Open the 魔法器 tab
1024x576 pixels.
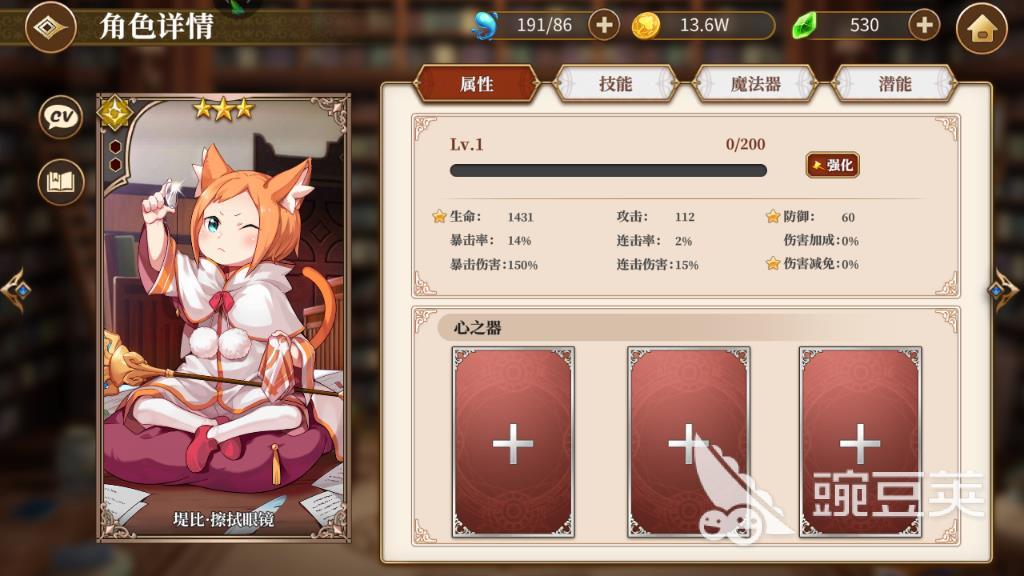tap(756, 84)
